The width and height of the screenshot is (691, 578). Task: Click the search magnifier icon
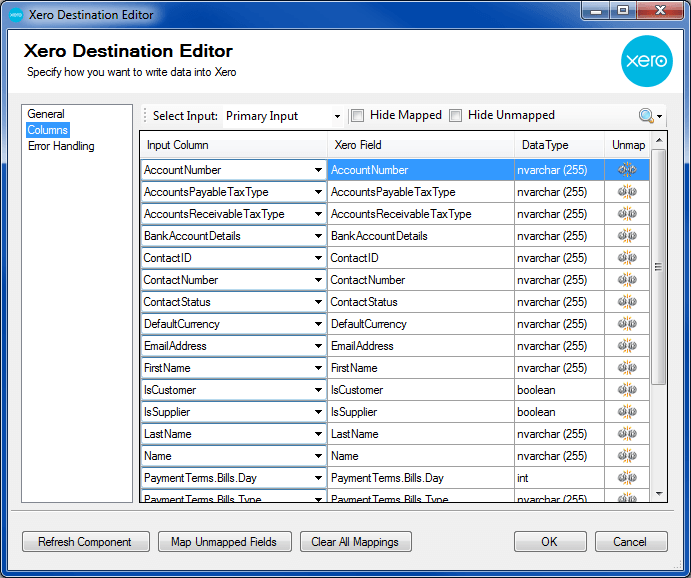tap(646, 116)
